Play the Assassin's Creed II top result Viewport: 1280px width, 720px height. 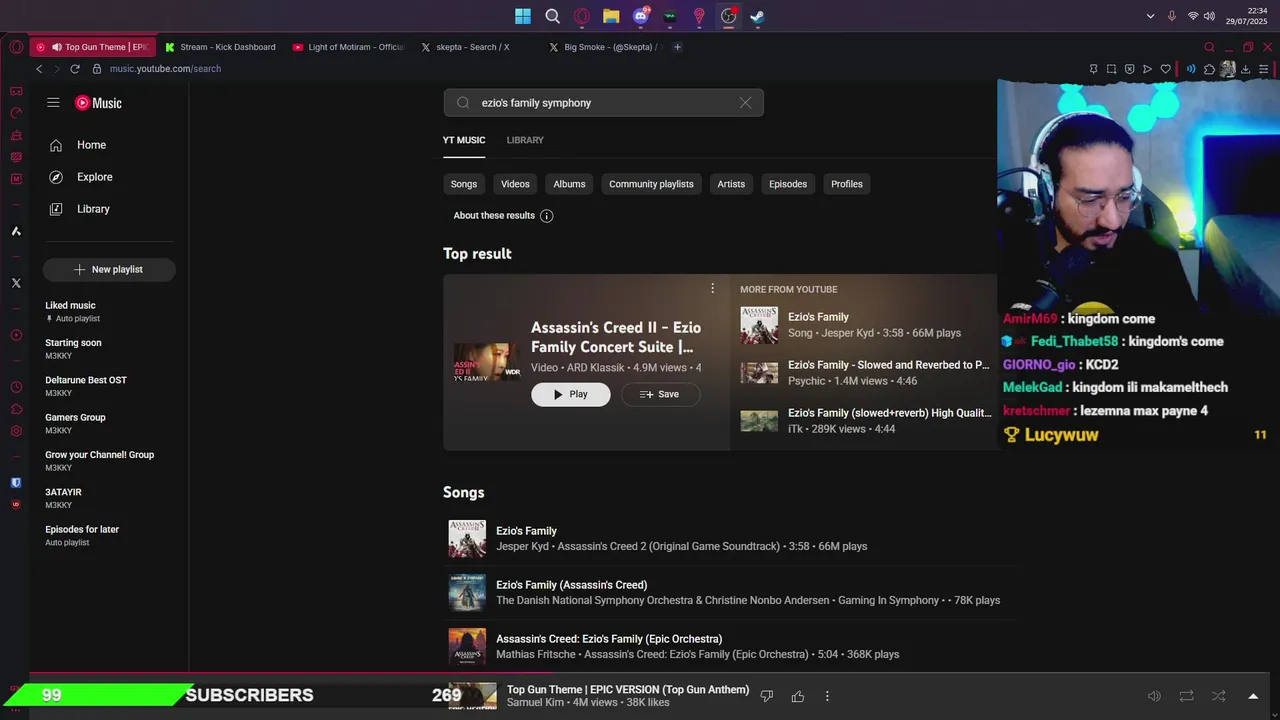(x=570, y=394)
